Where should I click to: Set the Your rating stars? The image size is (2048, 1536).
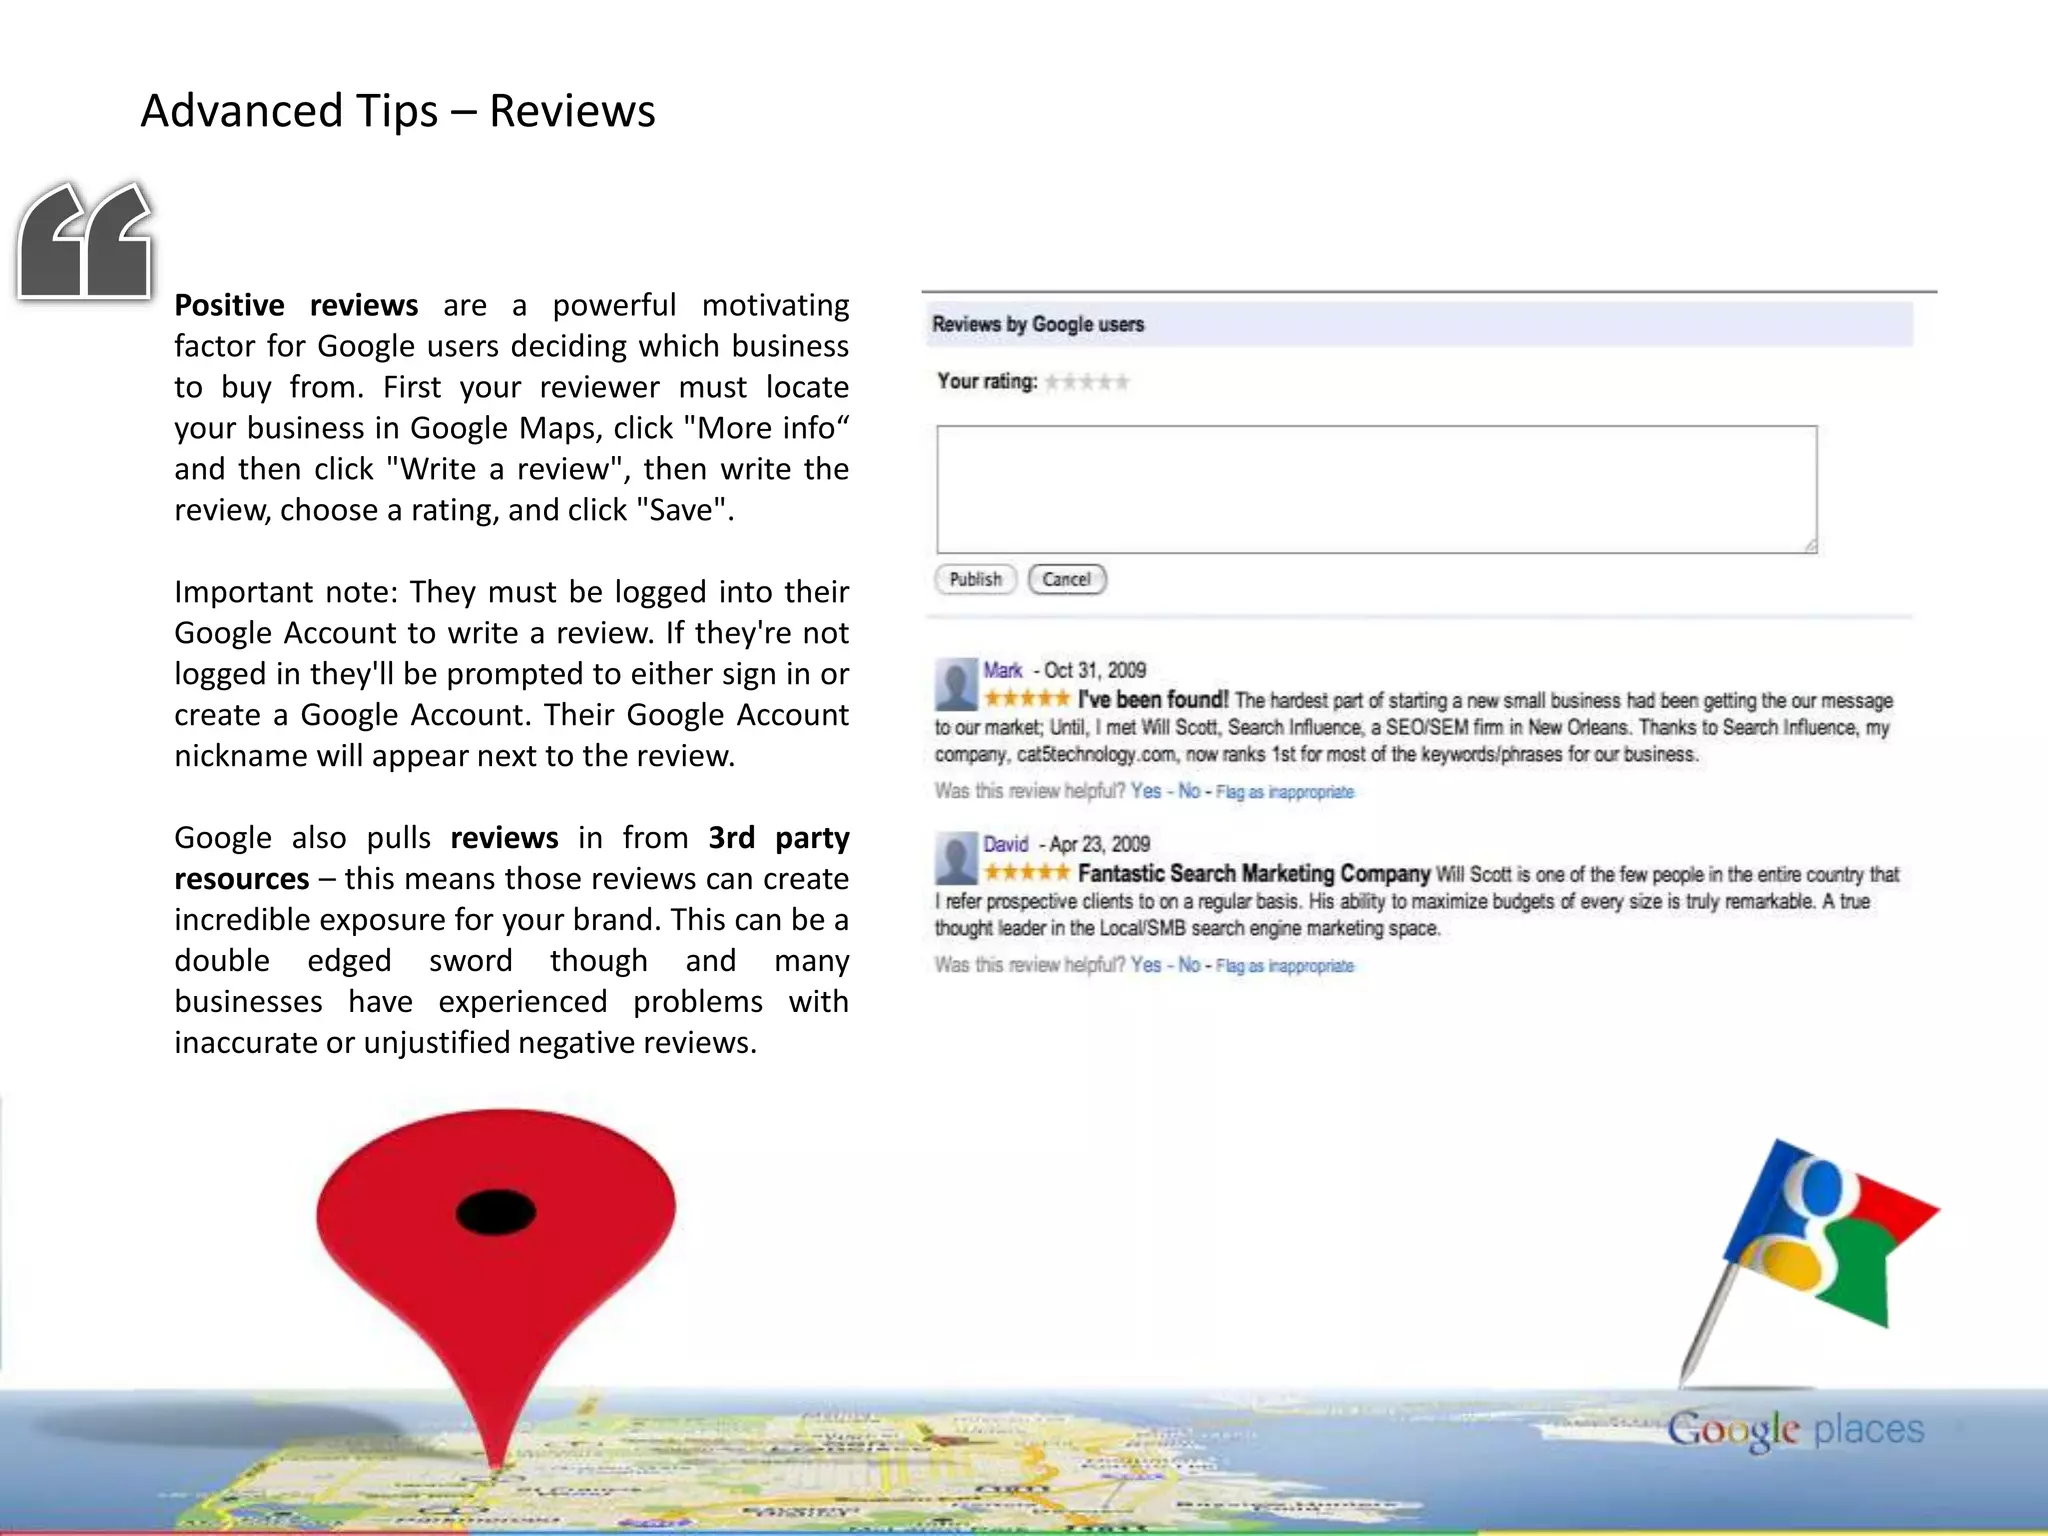tap(1087, 381)
